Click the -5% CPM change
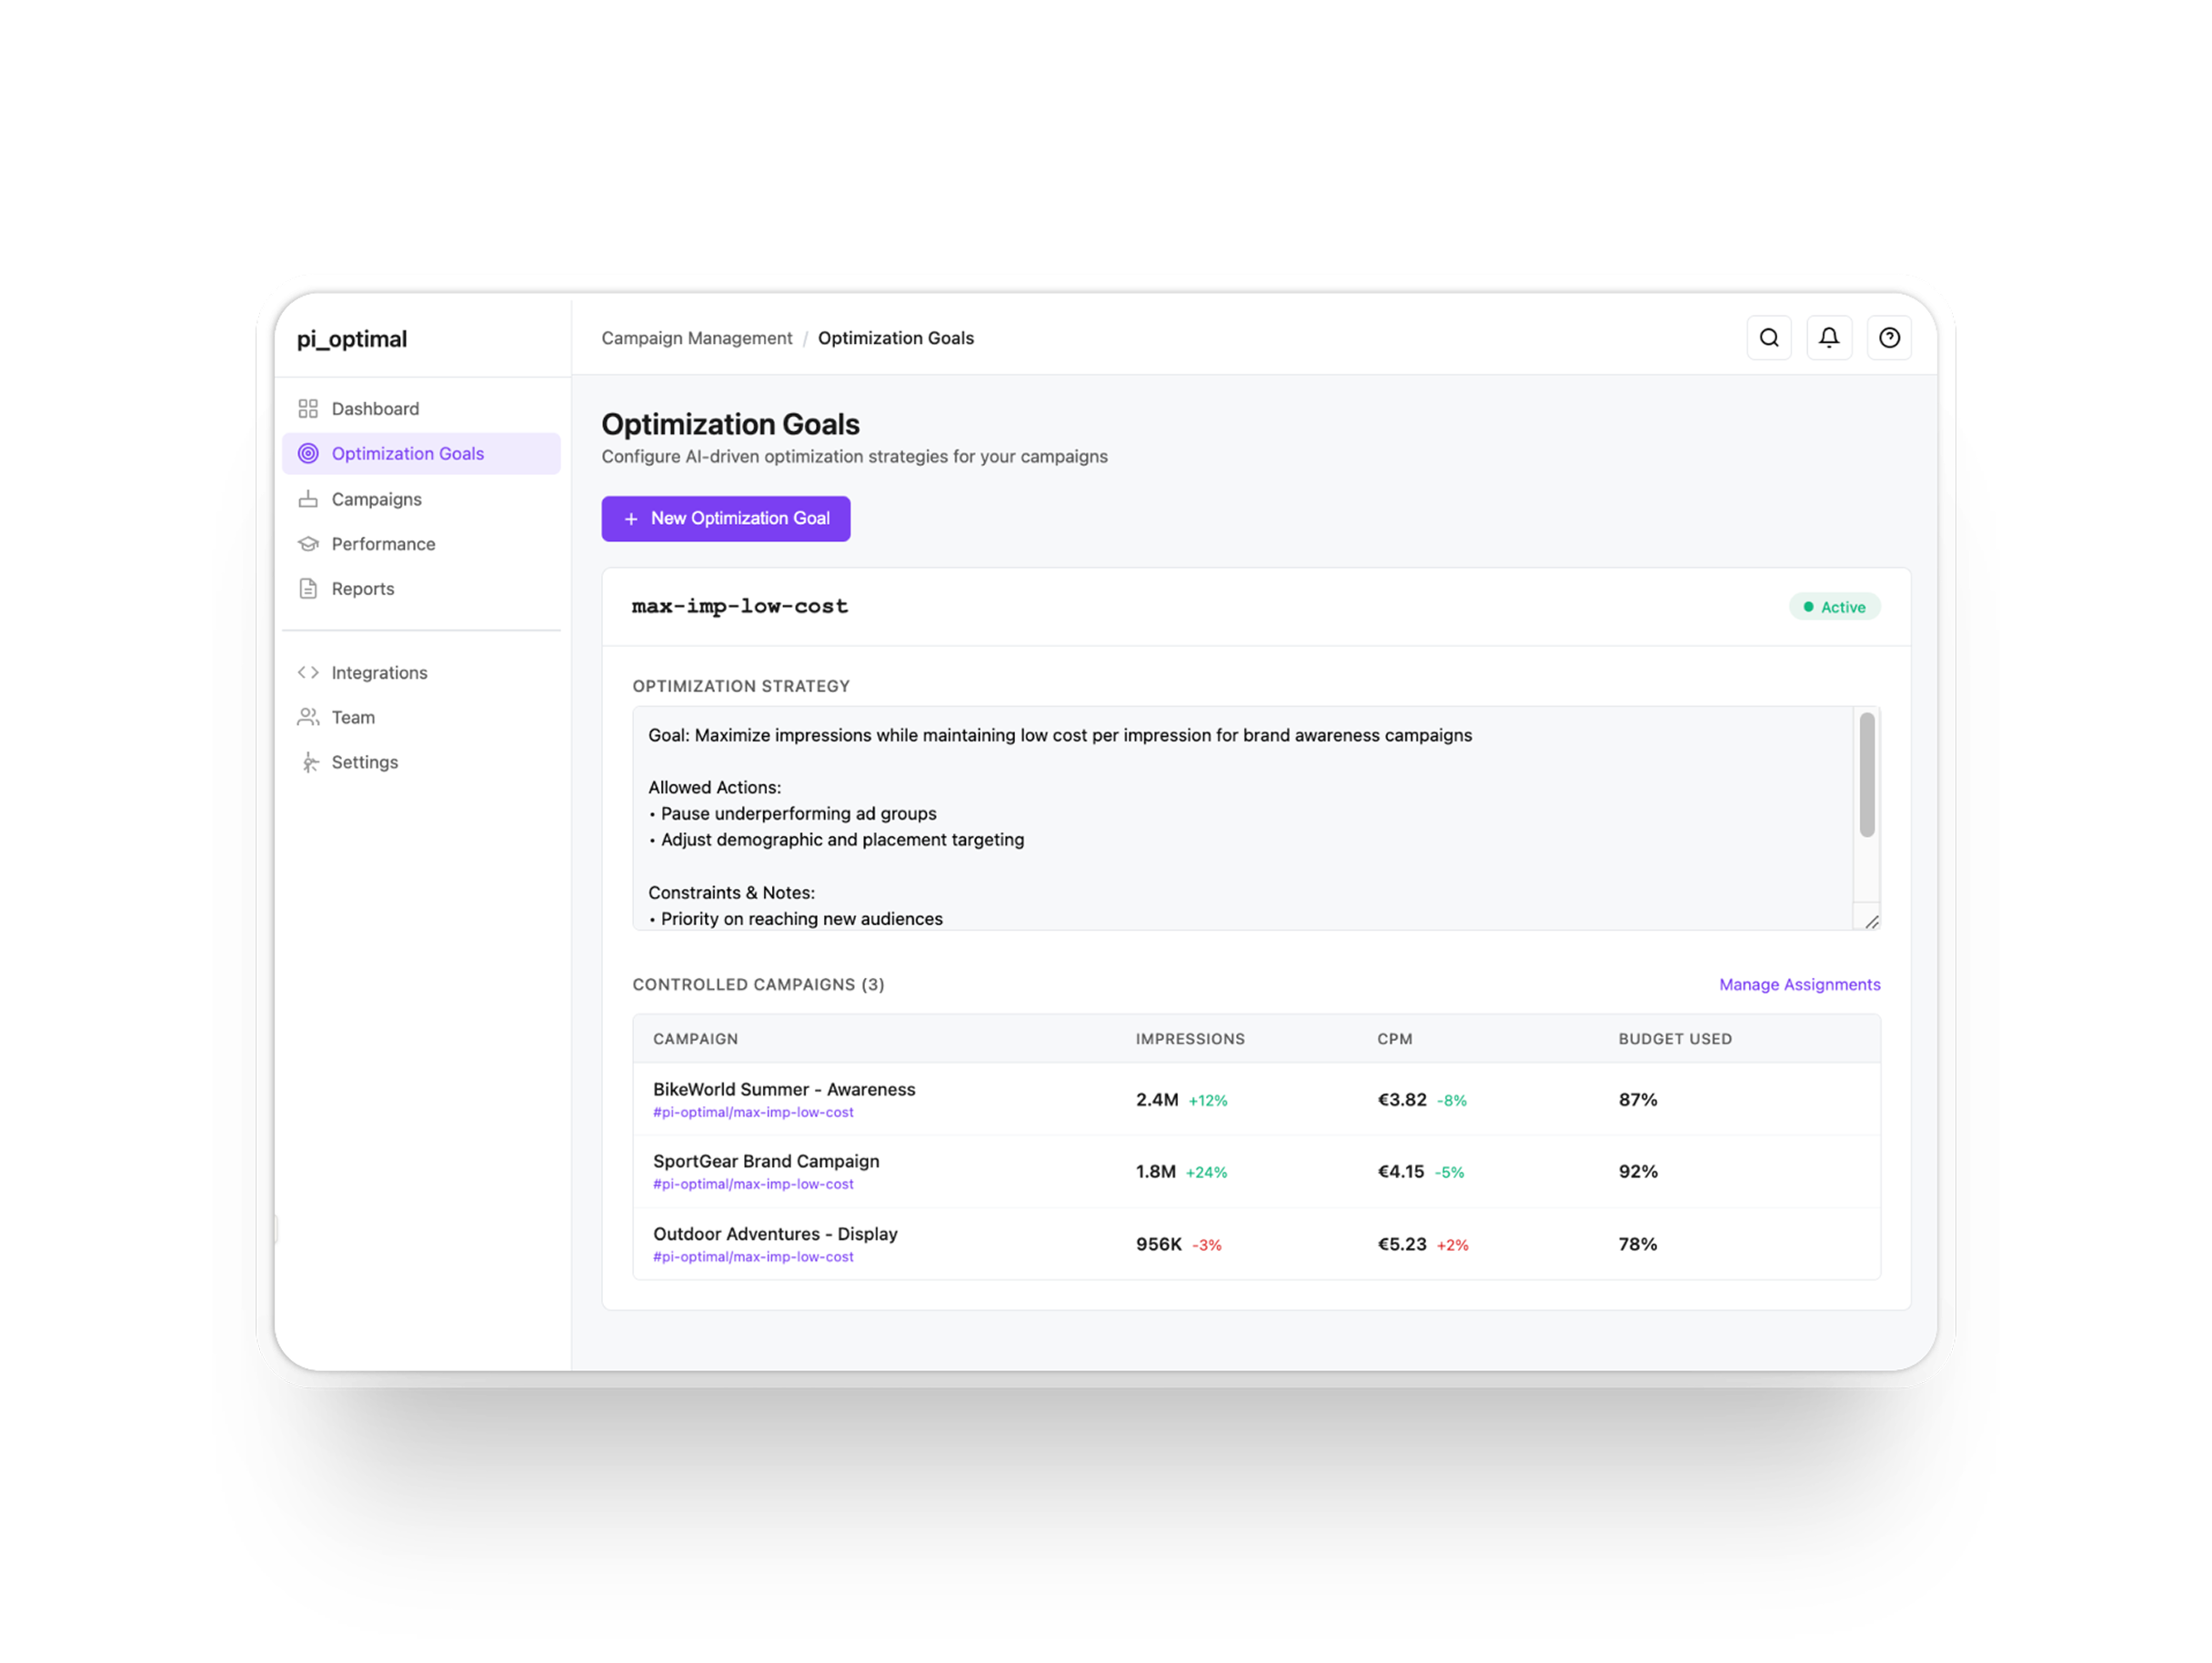2212x1663 pixels. pos(1449,1173)
